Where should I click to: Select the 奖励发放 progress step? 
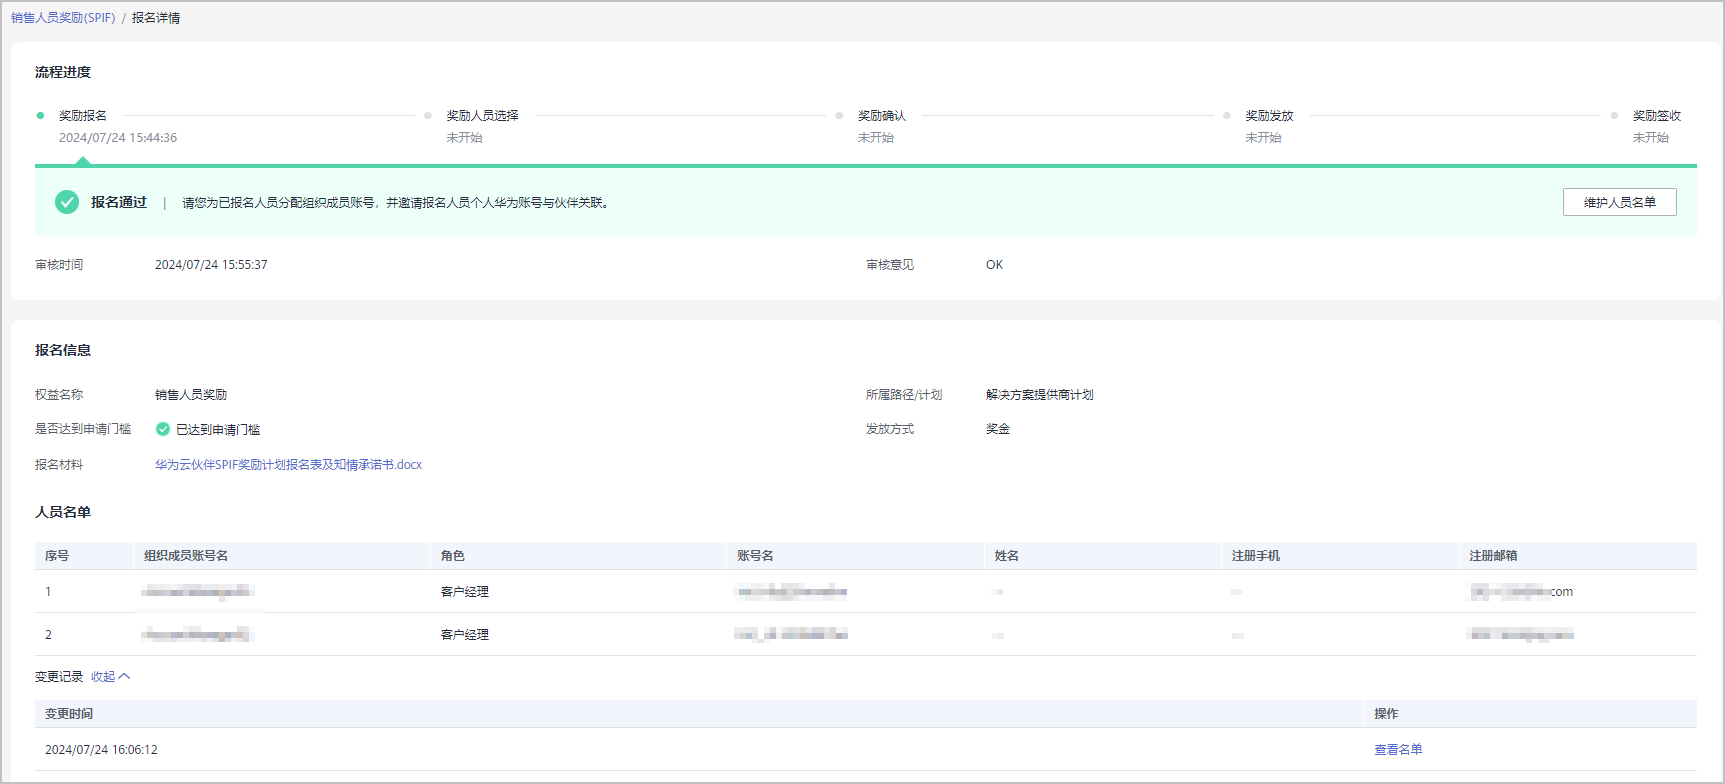coord(1269,116)
